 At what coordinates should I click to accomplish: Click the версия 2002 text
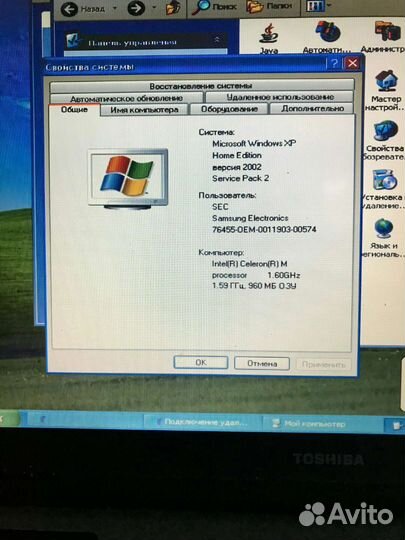tap(237, 167)
